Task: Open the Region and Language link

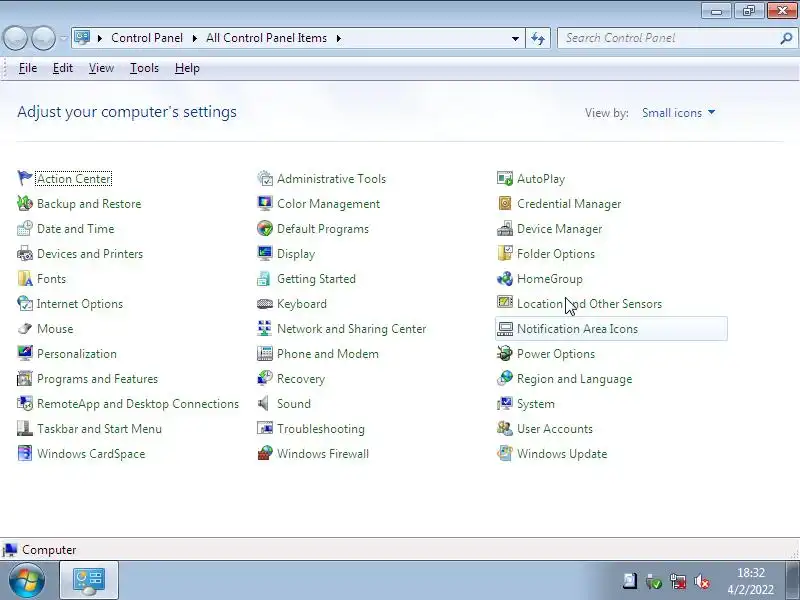Action: pyautogui.click(x=574, y=379)
